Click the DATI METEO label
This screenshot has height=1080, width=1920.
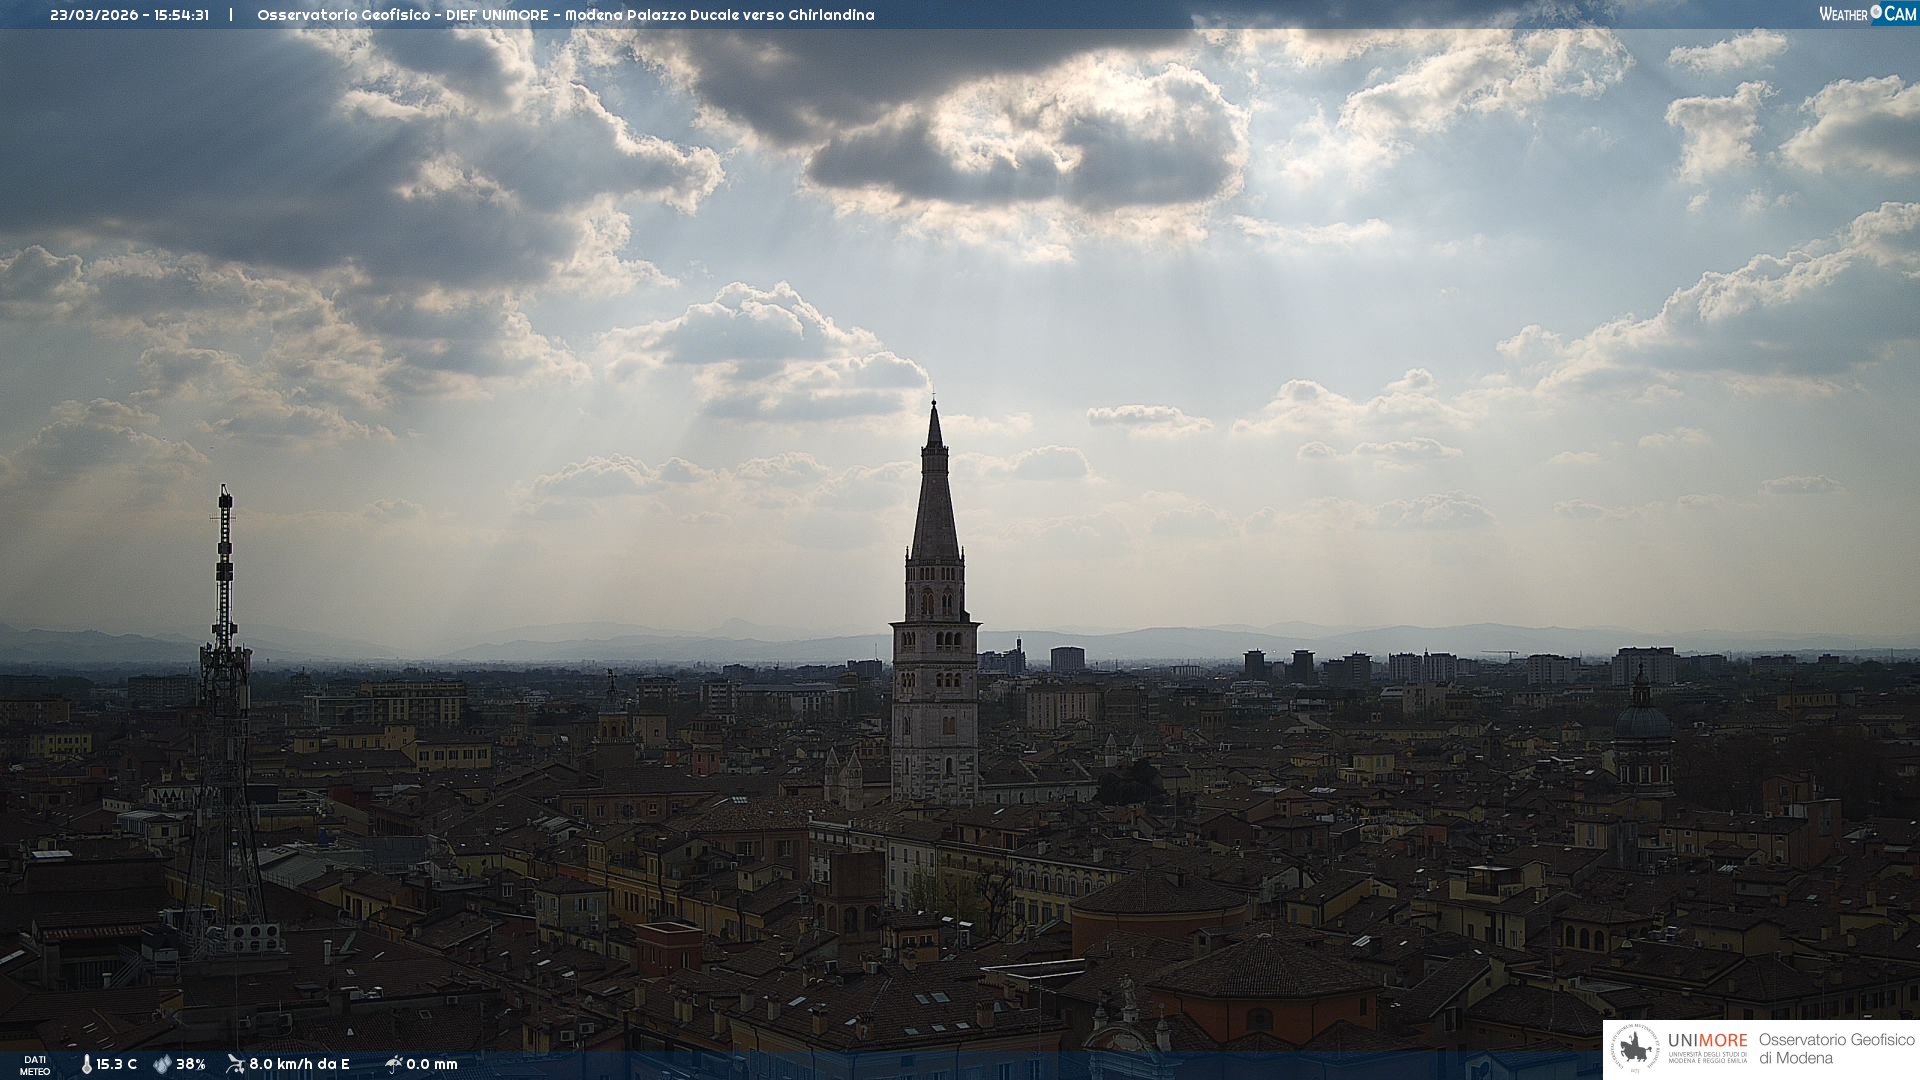[35, 1065]
